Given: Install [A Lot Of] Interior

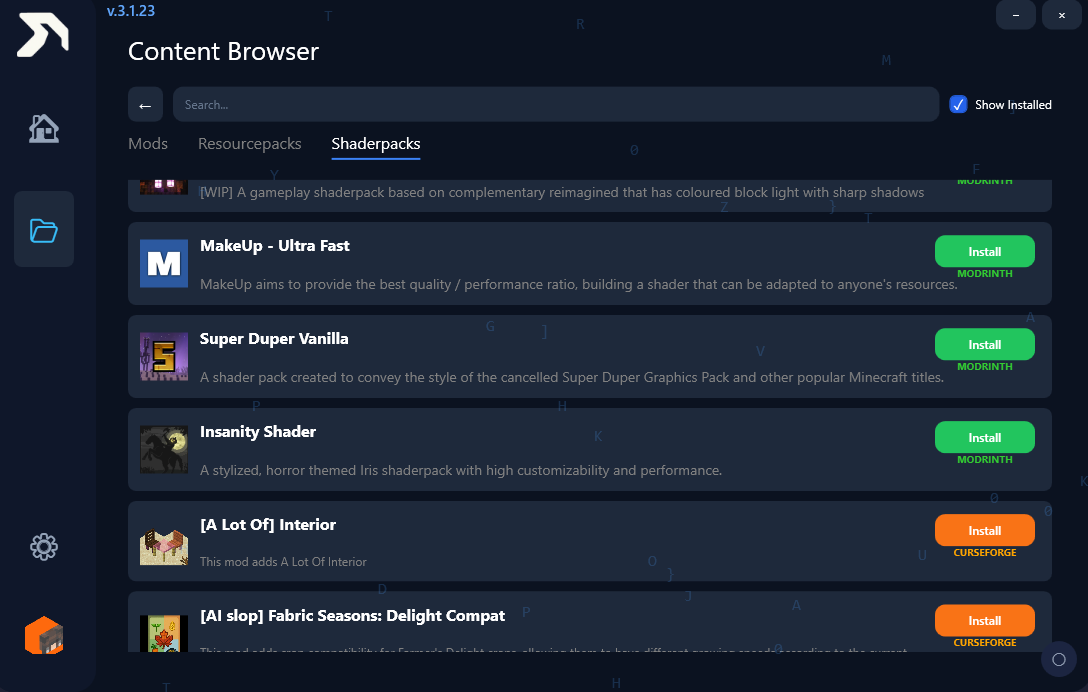Looking at the screenshot, I should point(985,530).
